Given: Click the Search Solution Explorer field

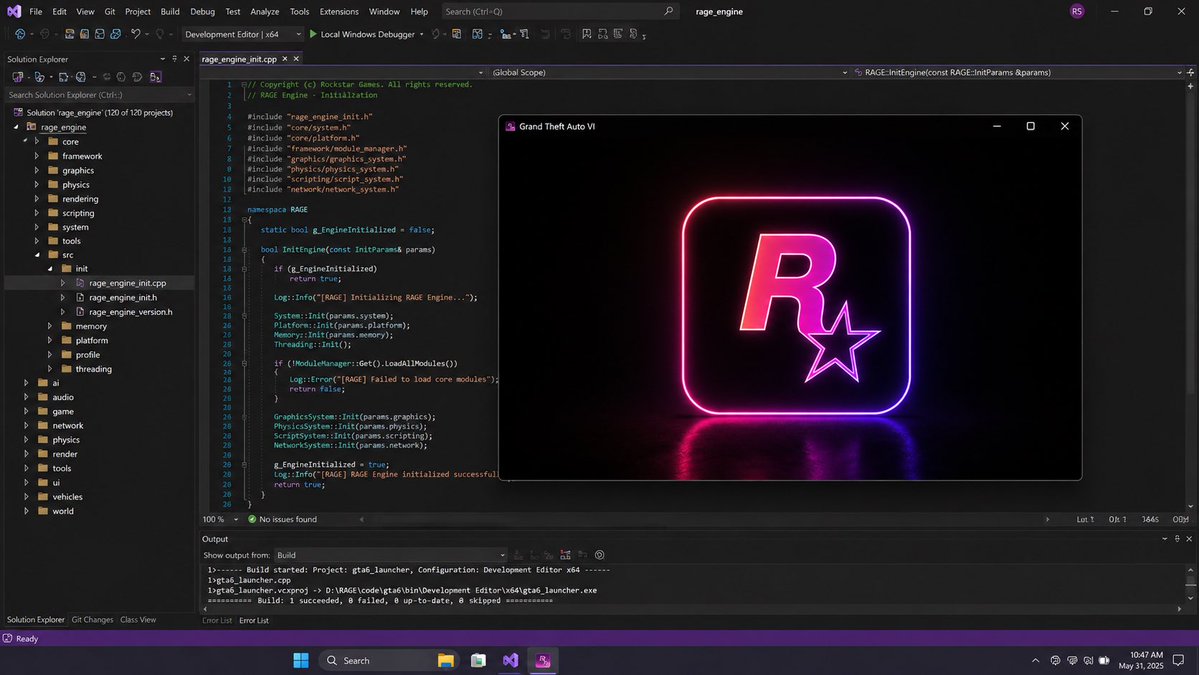Looking at the screenshot, I should point(99,95).
